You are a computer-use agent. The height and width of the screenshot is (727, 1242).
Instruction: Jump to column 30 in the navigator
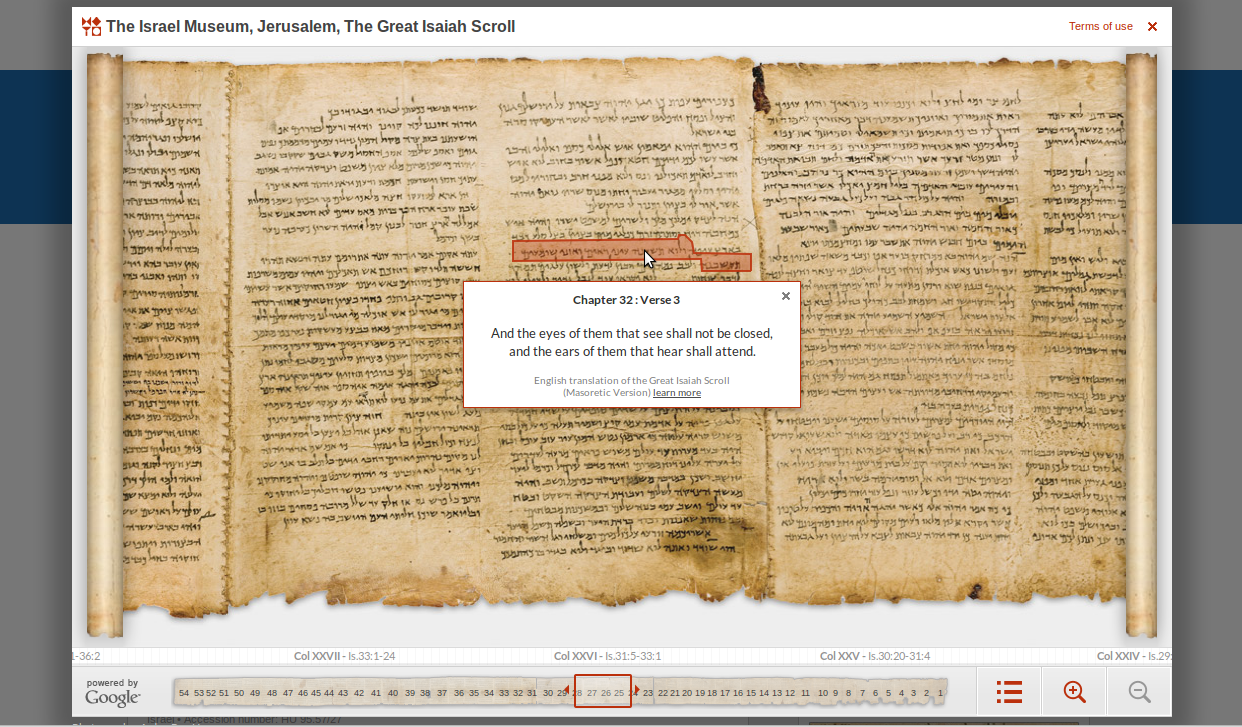click(548, 693)
